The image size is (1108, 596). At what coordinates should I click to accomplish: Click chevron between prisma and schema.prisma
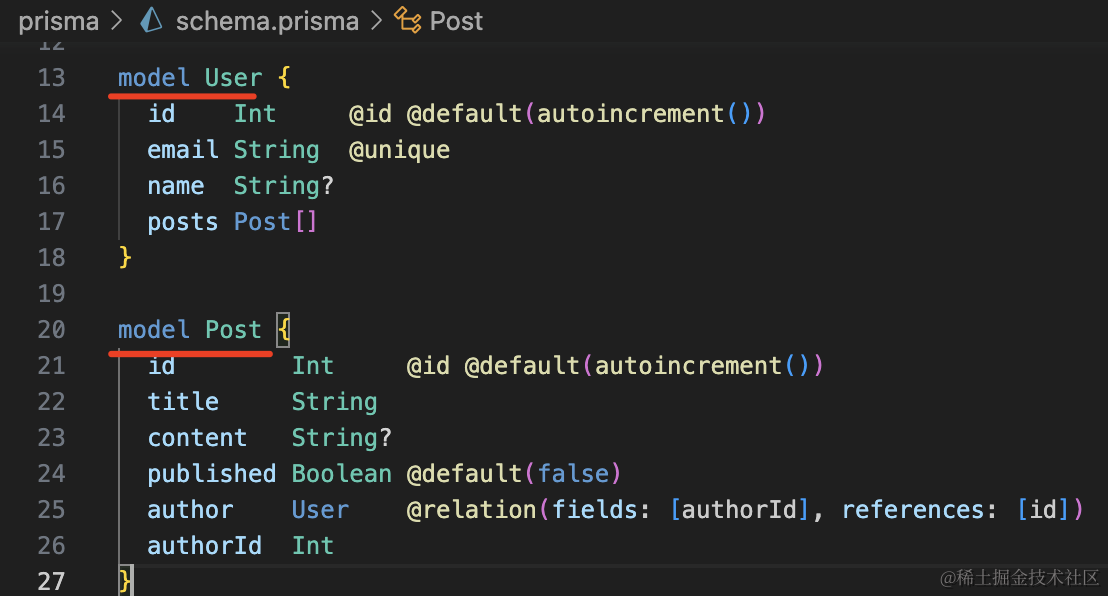click(x=119, y=21)
